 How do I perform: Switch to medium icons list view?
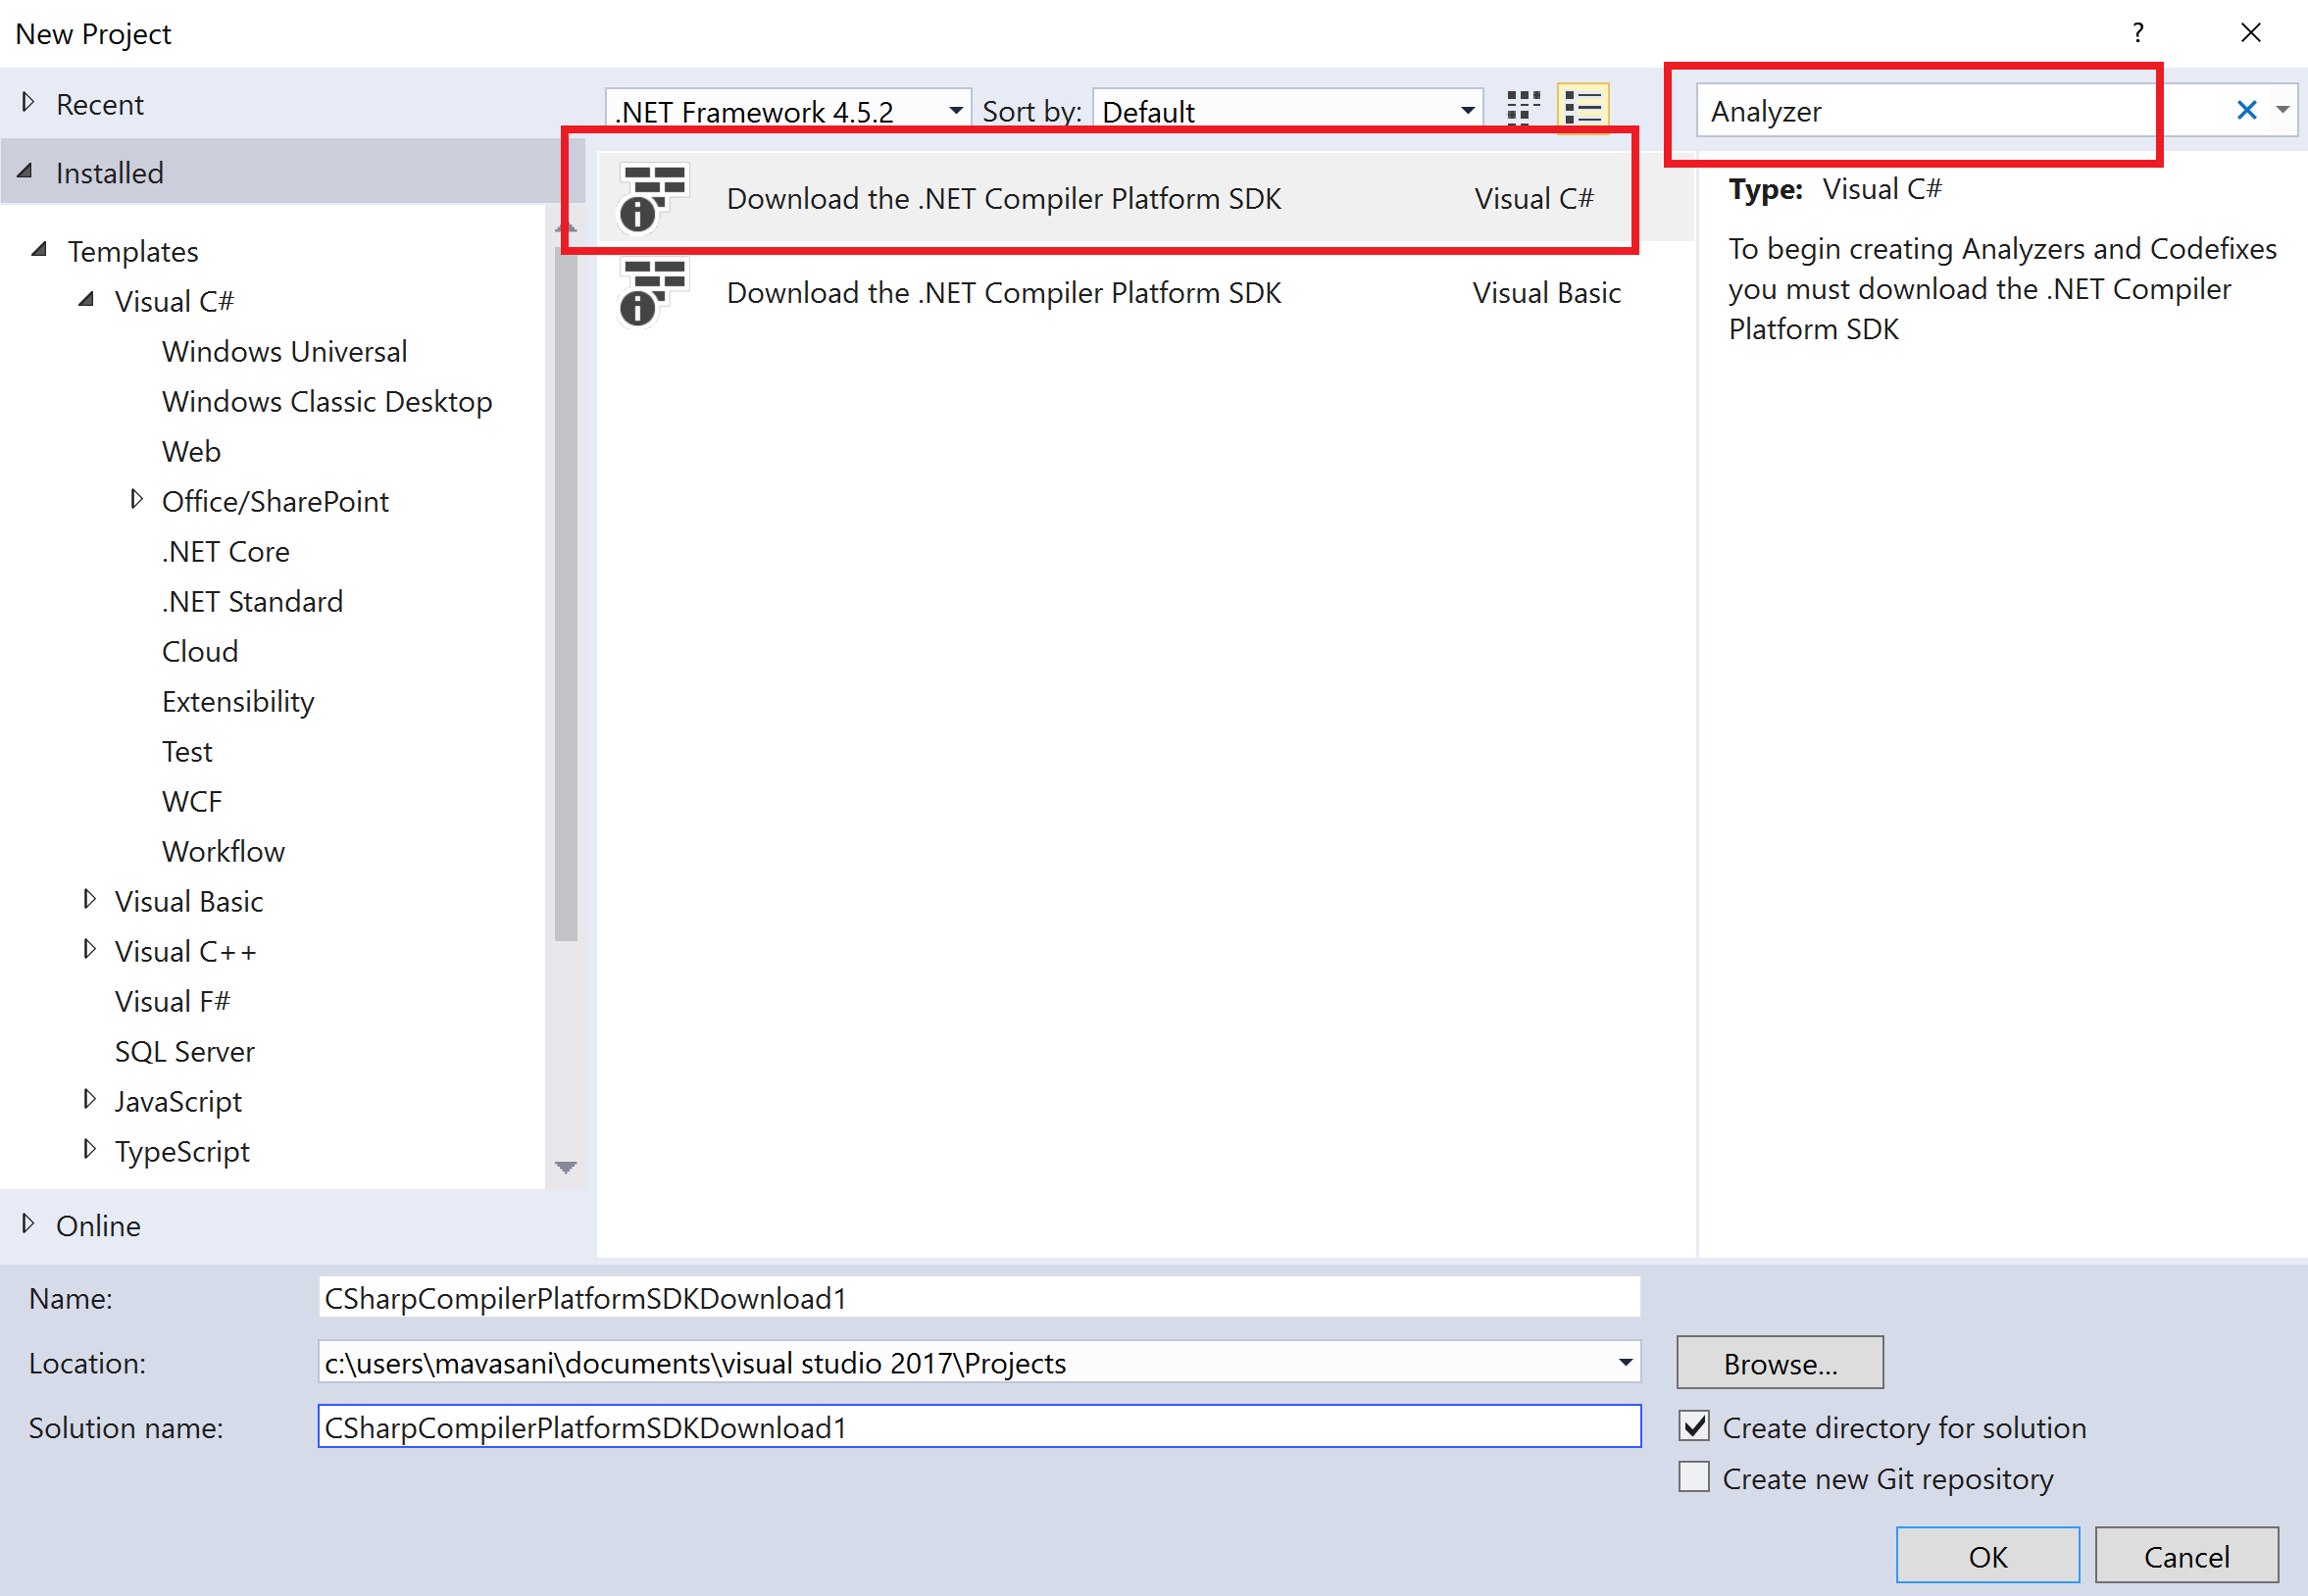click(1583, 108)
